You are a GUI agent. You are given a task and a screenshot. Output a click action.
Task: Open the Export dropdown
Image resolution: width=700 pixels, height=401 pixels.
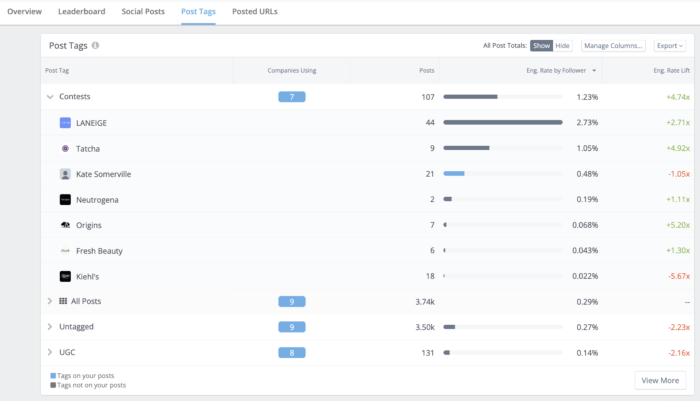[670, 46]
